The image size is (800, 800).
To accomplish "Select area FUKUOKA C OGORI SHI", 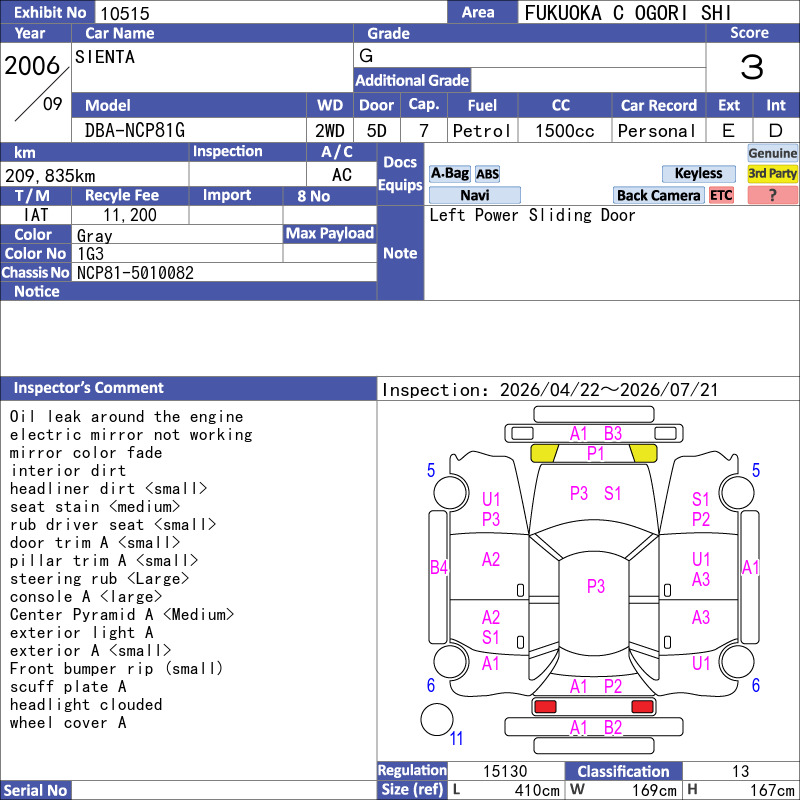I will coord(628,13).
